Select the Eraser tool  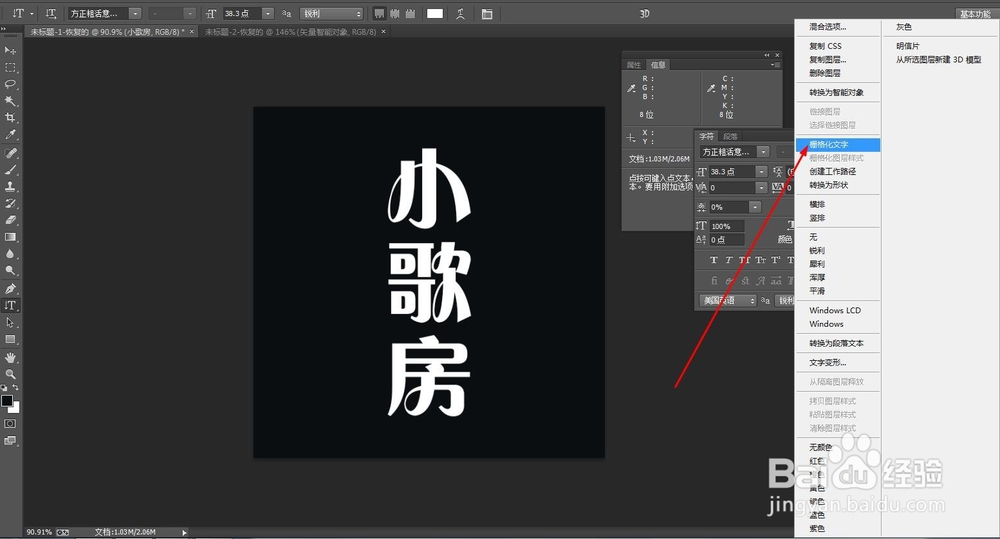point(10,220)
